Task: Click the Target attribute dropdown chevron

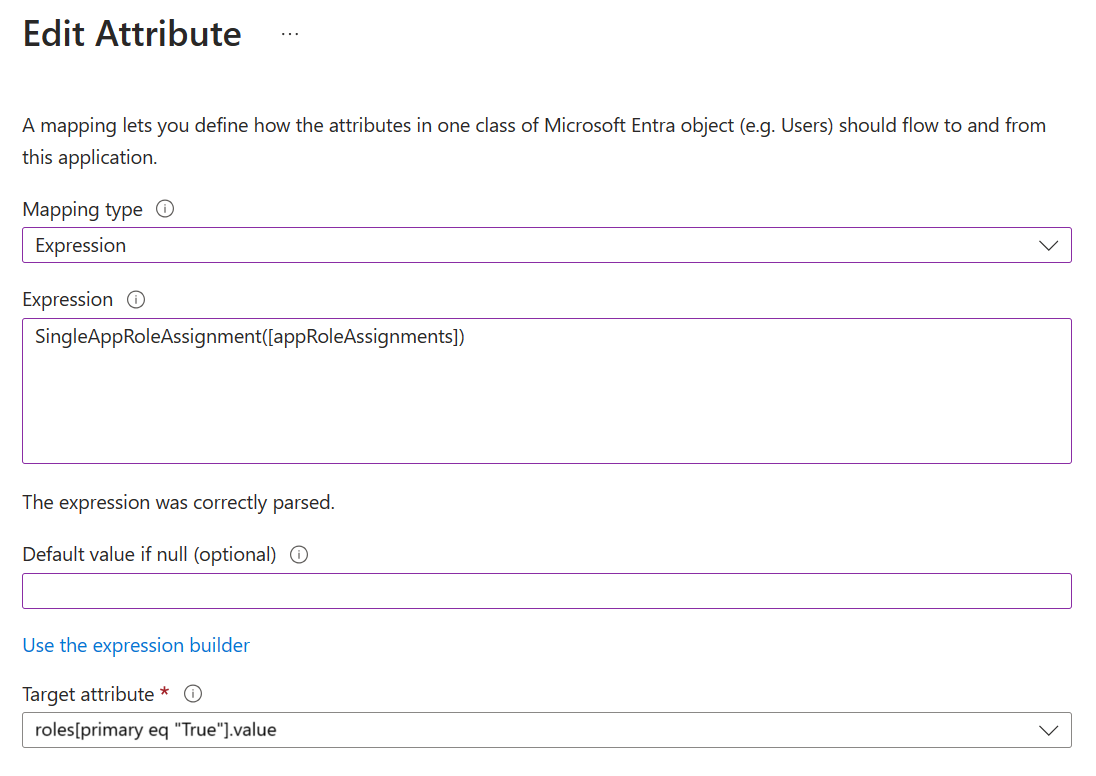Action: click(x=1048, y=730)
